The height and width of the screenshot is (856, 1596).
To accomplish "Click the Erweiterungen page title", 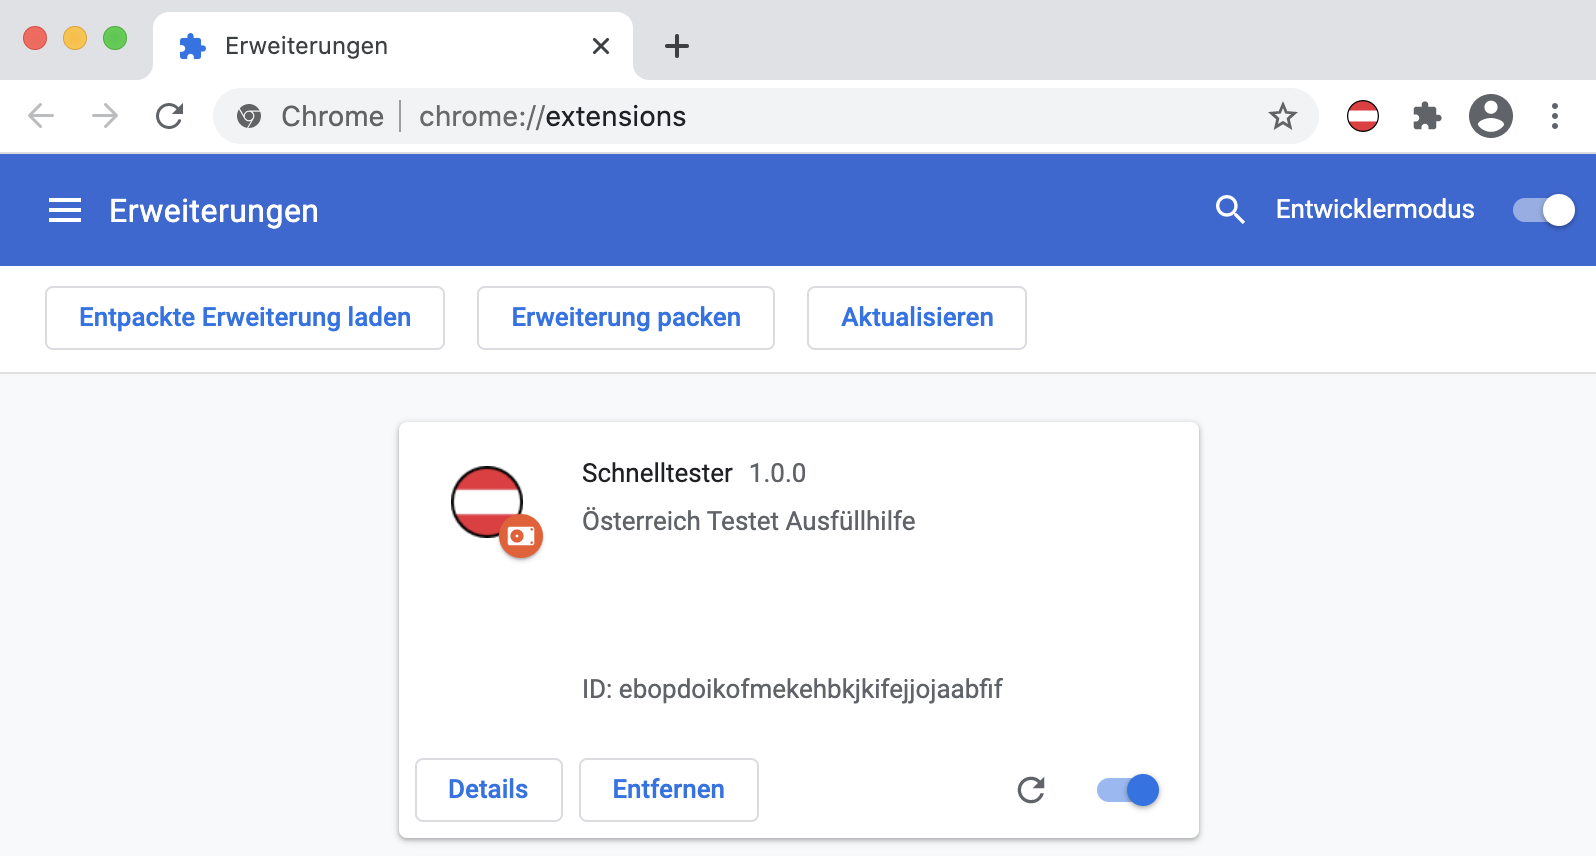I will coord(214,211).
